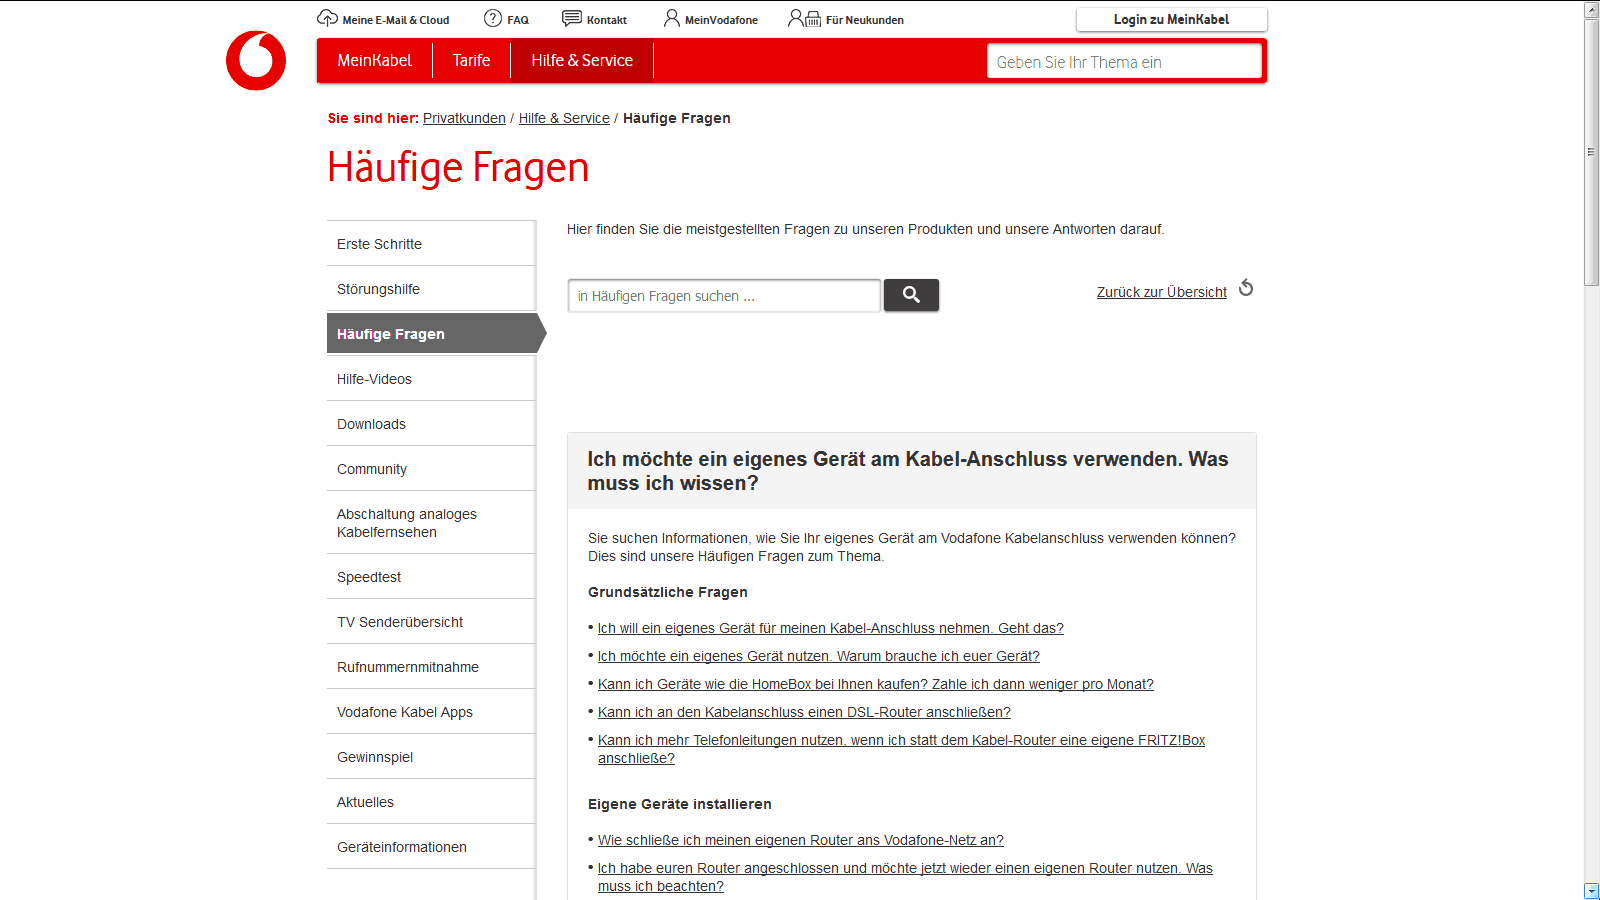Select Störungshilfe in sidebar
The height and width of the screenshot is (900, 1600).
(x=431, y=289)
